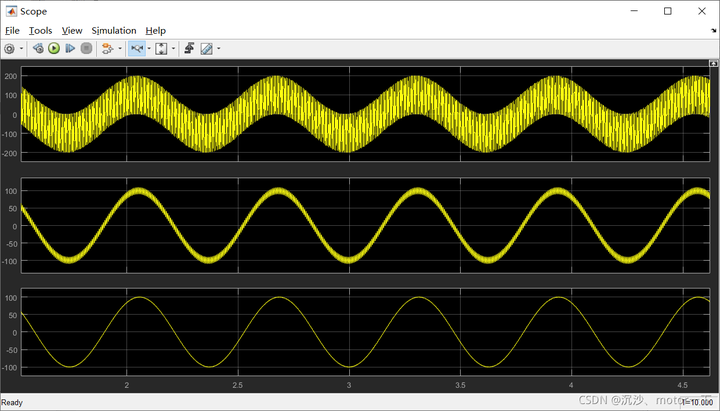The image size is (720, 411).
Task: Expand the Scale Axes dropdown arrow
Action: [172, 48]
